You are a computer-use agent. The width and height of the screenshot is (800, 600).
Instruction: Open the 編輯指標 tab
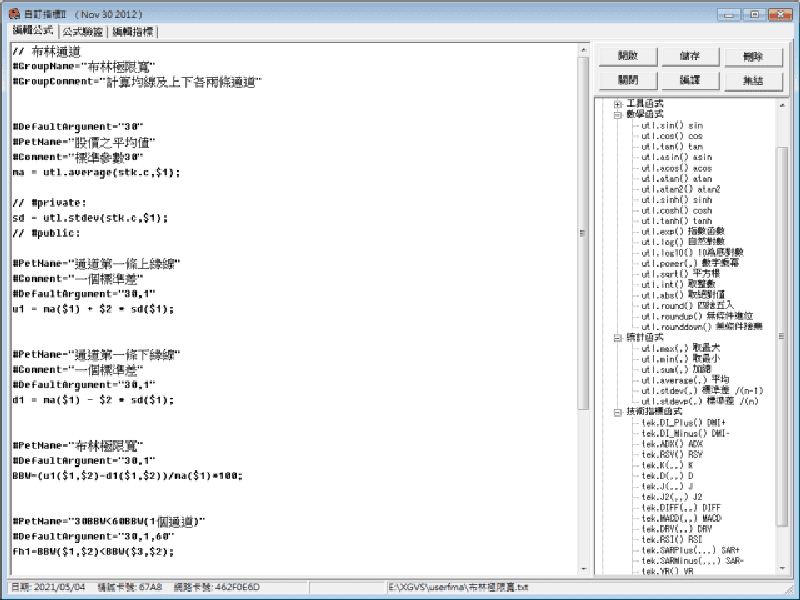point(132,32)
